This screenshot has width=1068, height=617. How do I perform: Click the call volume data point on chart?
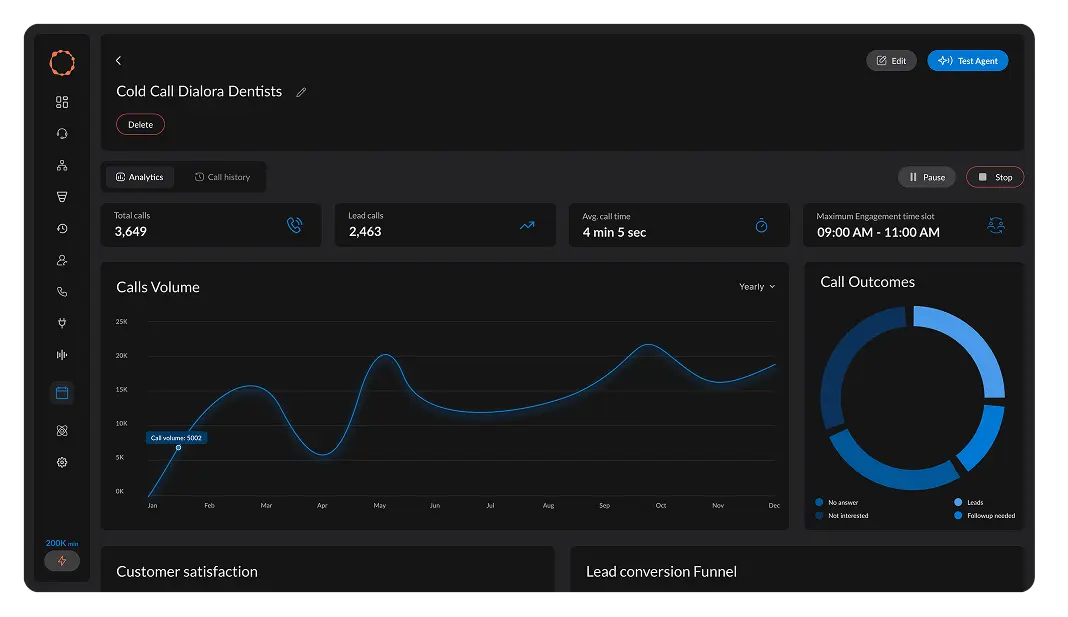pos(178,448)
